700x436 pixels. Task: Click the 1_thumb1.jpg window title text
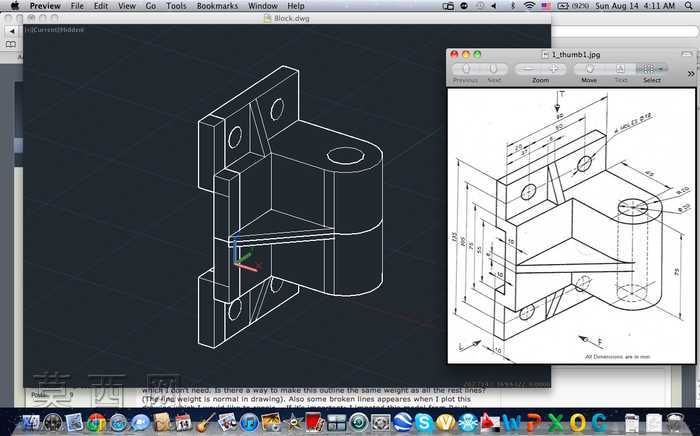click(576, 54)
